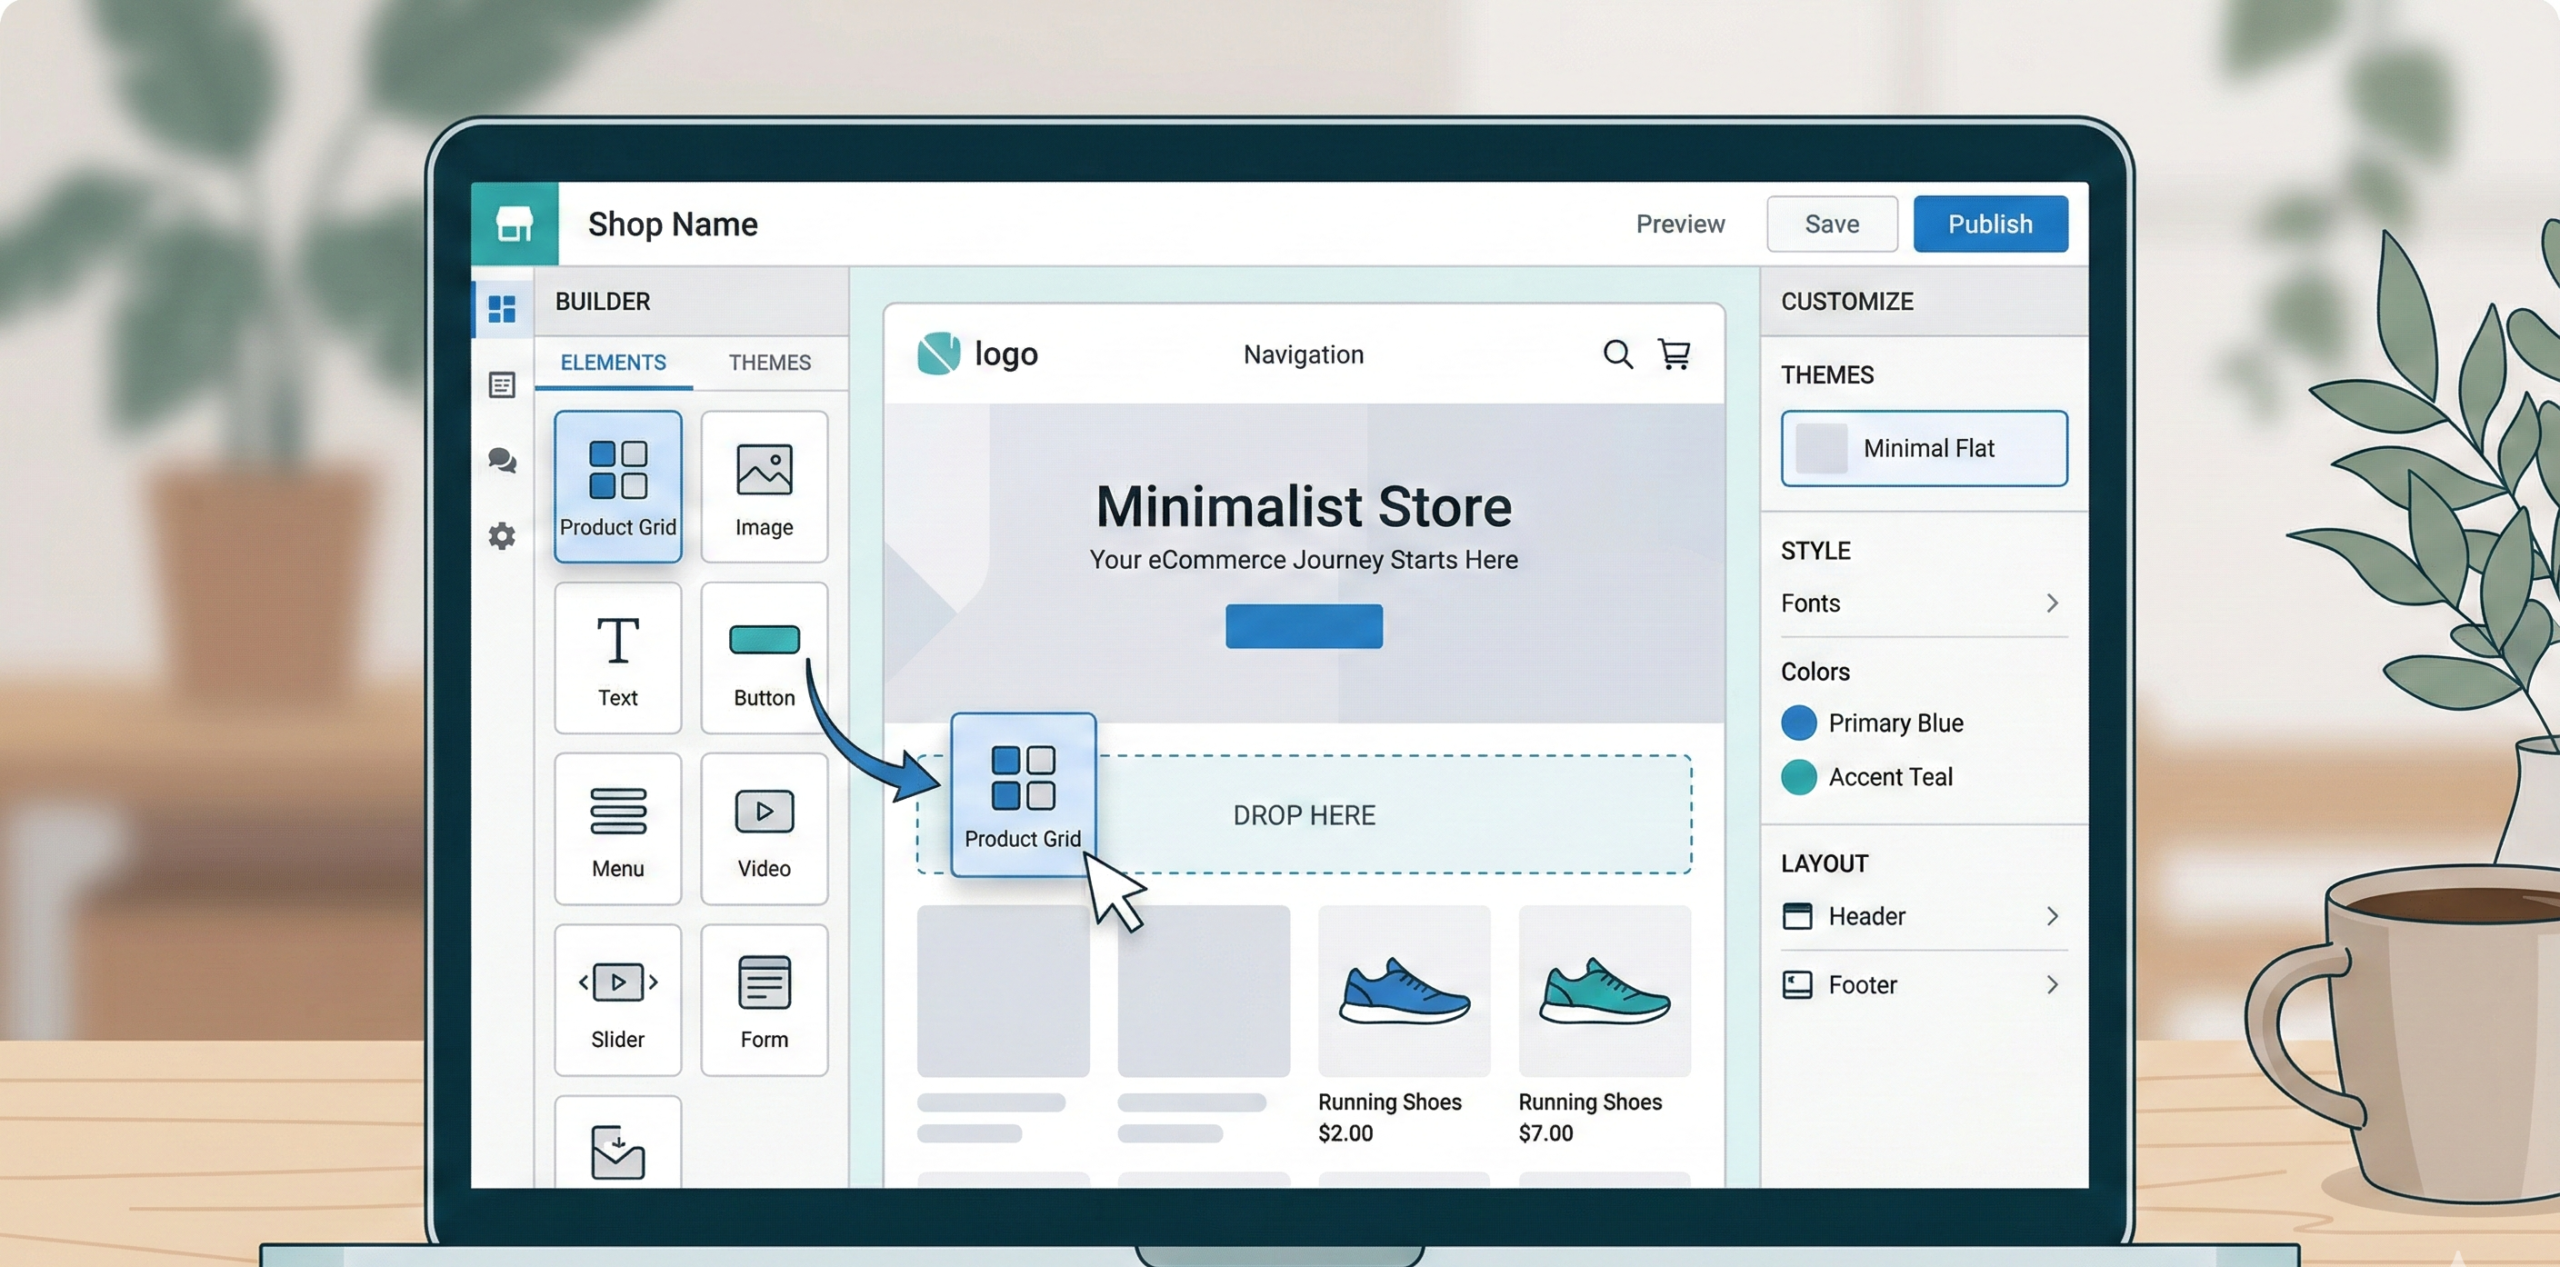Switch to the Elements tab

tap(612, 362)
